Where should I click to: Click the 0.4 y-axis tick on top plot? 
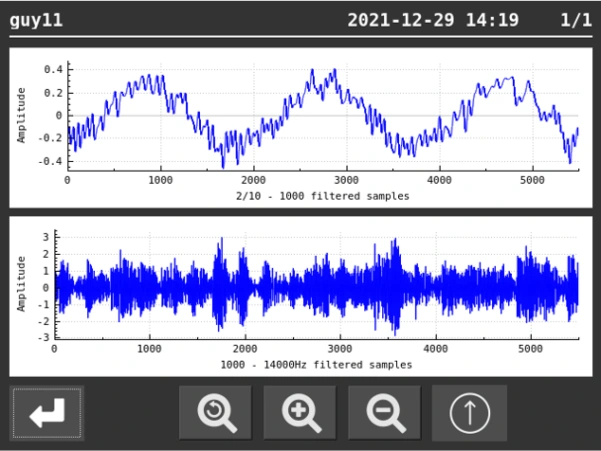pos(52,69)
